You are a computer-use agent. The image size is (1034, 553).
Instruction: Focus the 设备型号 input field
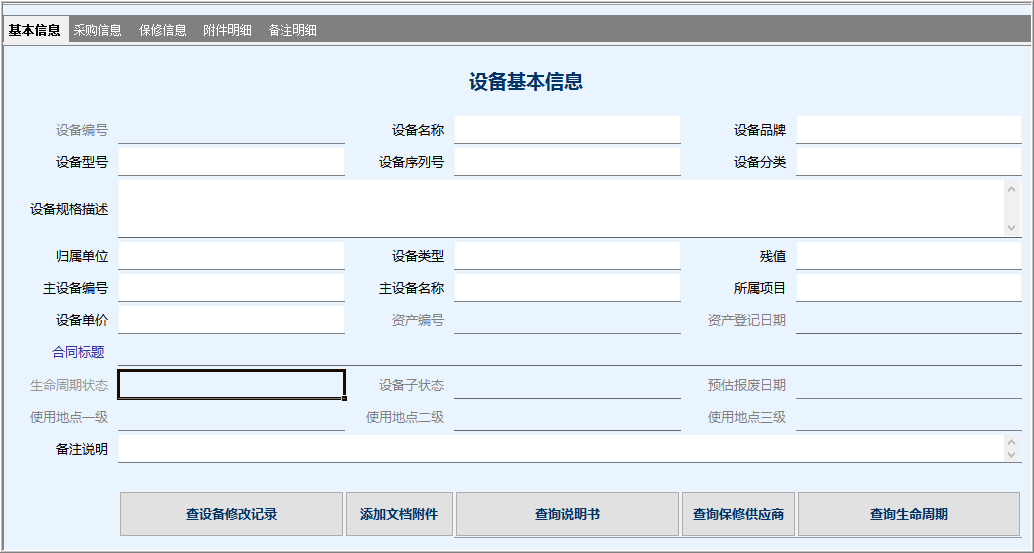click(x=231, y=161)
